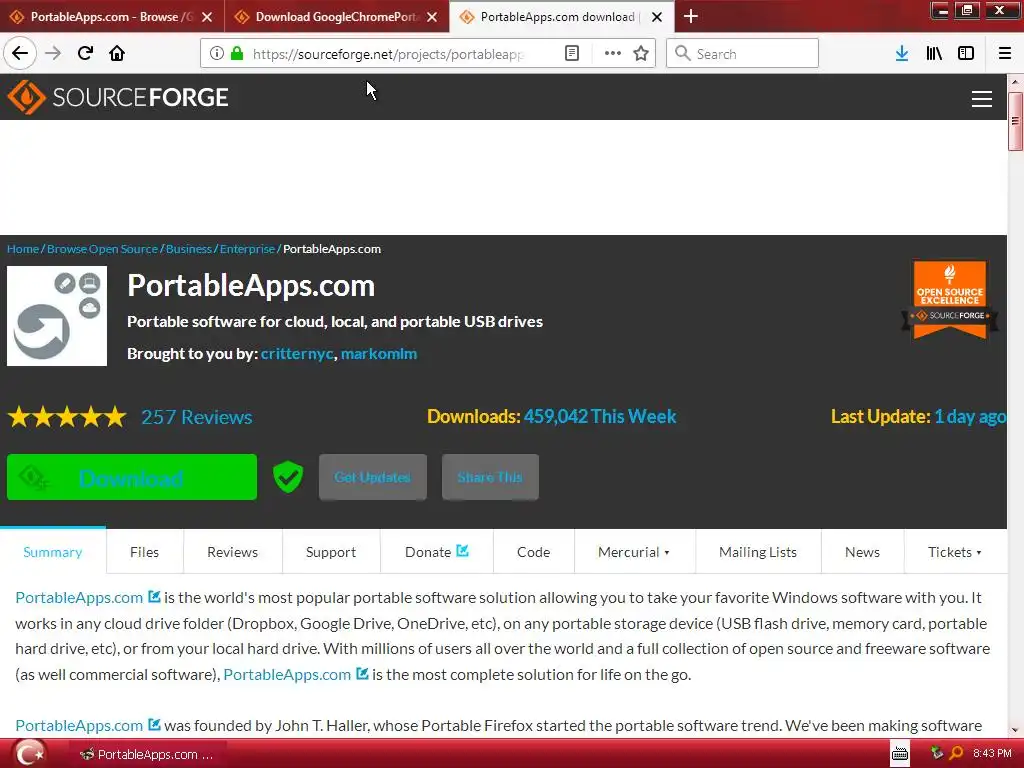Open the Code tab
This screenshot has height=768, width=1024.
point(534,552)
